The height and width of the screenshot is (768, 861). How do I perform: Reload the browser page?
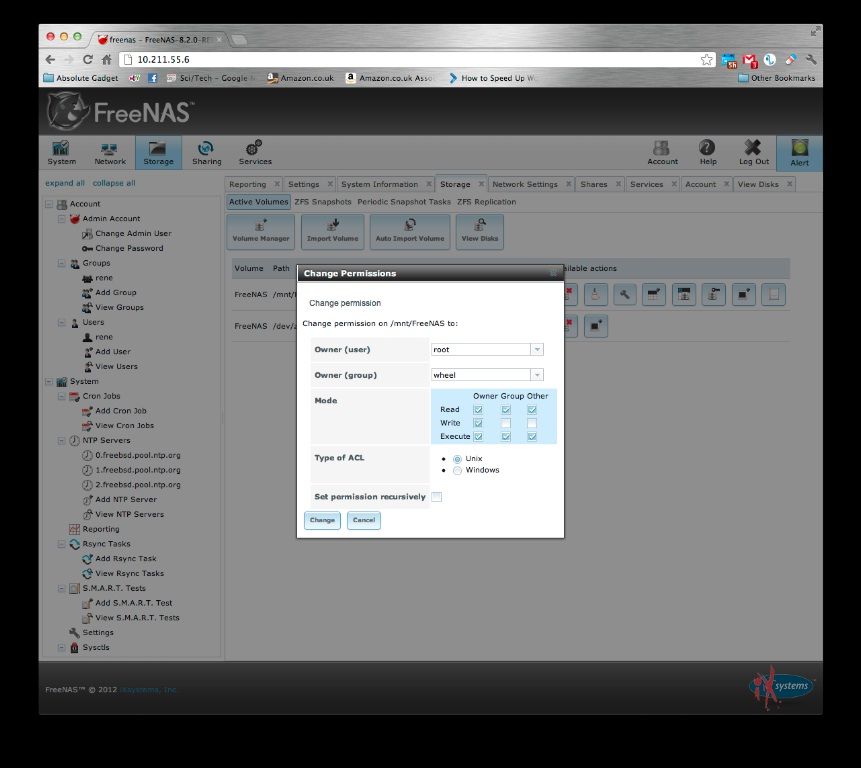coord(88,59)
